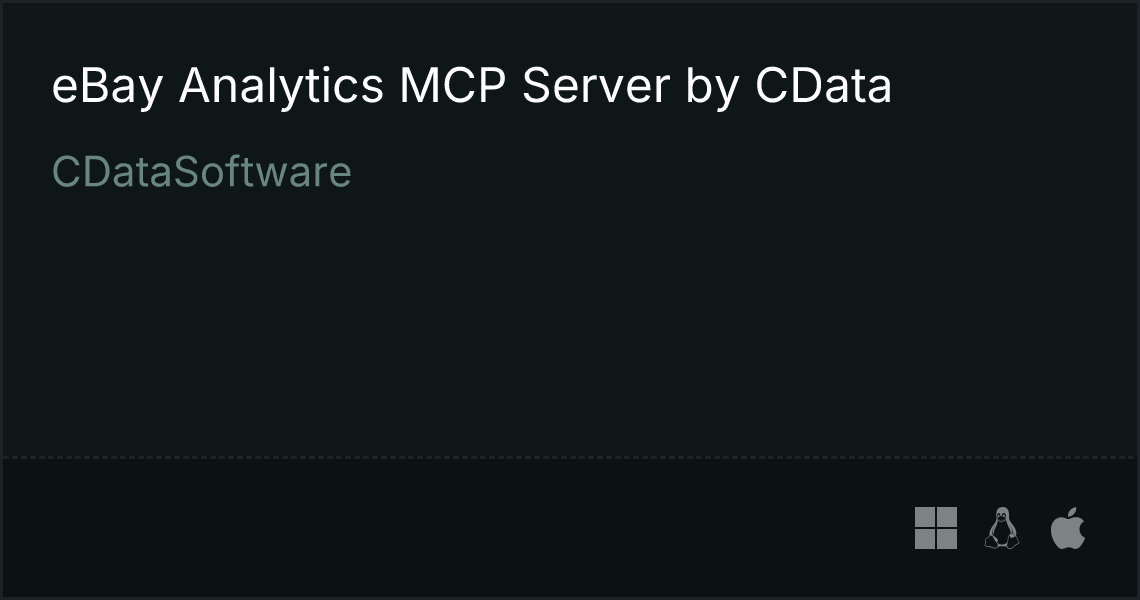Select the Linux penguin icon

pyautogui.click(x=1002, y=528)
